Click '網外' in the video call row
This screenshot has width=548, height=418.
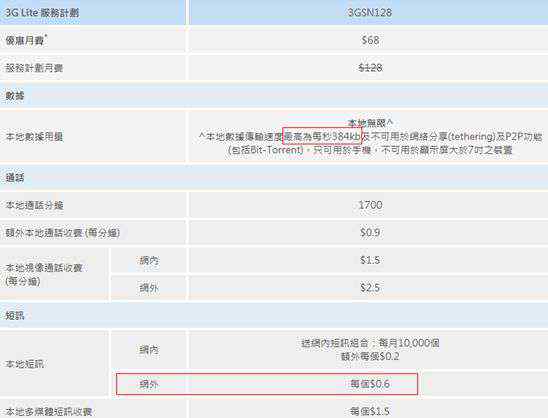click(x=149, y=288)
